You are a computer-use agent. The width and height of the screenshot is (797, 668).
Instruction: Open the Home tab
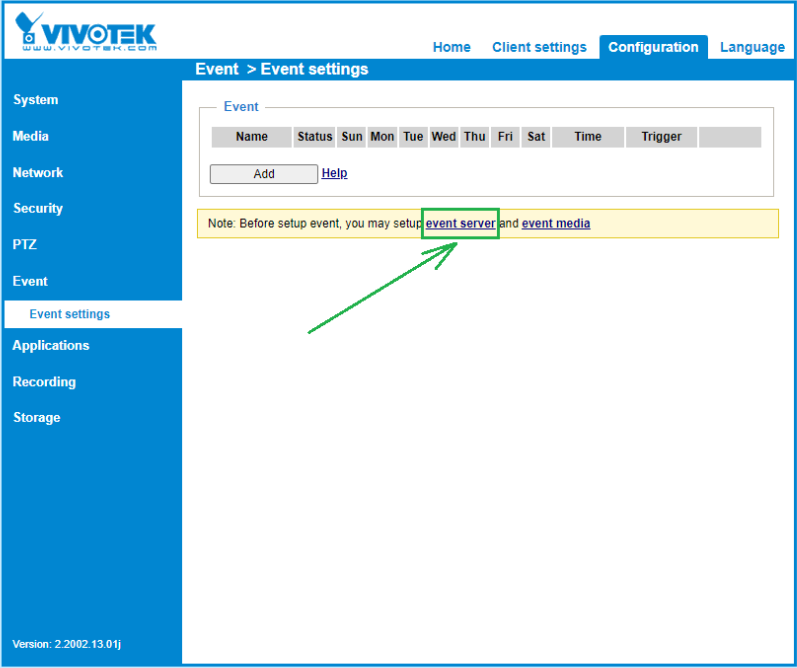pos(451,47)
